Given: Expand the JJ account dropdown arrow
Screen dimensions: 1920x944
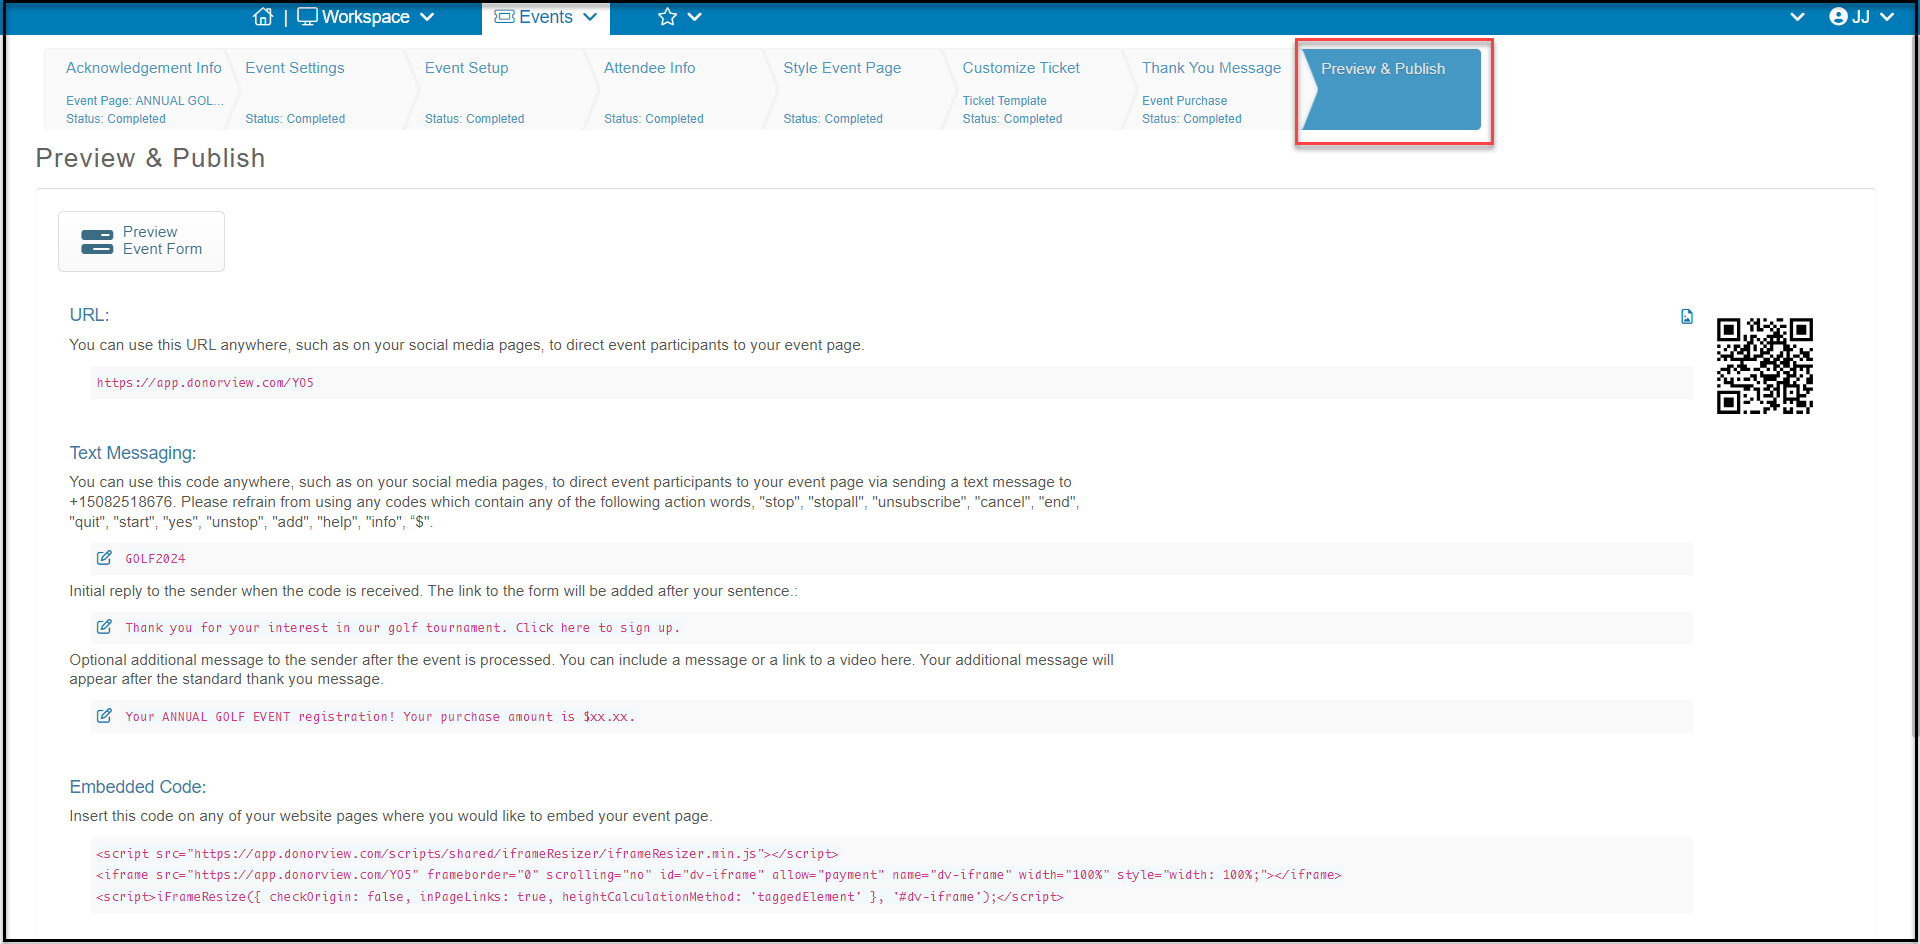Looking at the screenshot, I should pyautogui.click(x=1887, y=17).
